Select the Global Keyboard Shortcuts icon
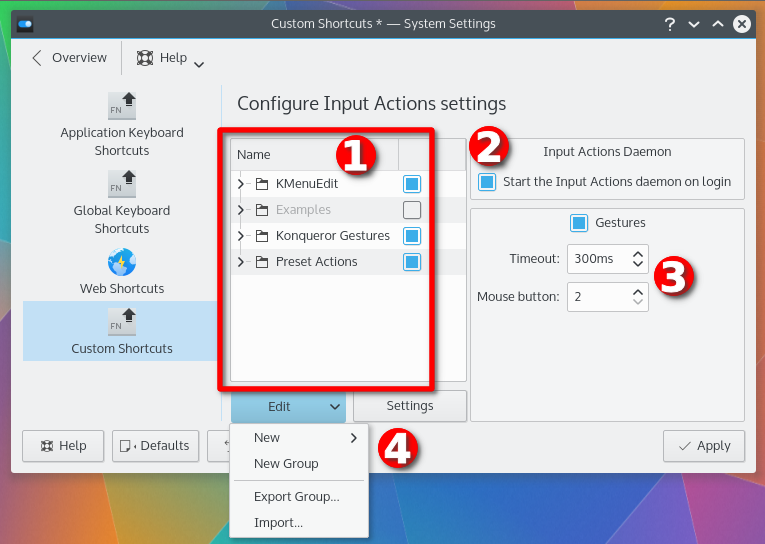This screenshot has width=765, height=544. tap(121, 184)
